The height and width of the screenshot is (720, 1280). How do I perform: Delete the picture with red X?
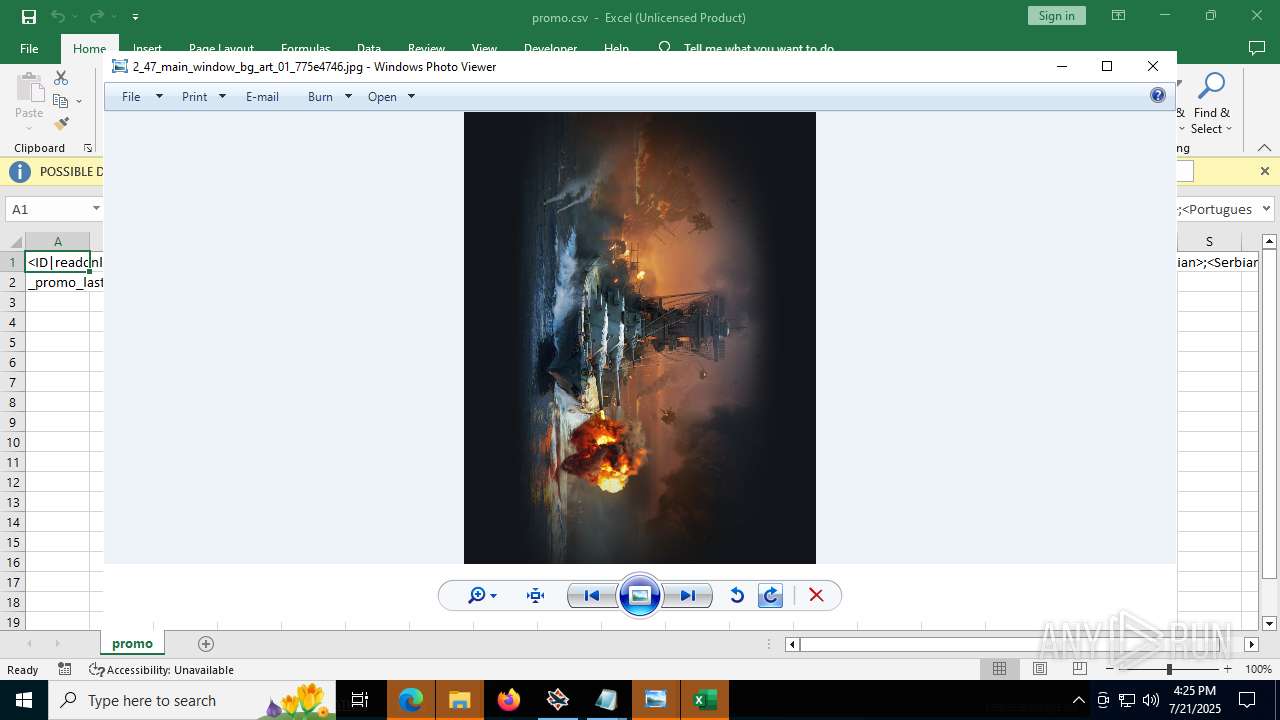tap(816, 596)
